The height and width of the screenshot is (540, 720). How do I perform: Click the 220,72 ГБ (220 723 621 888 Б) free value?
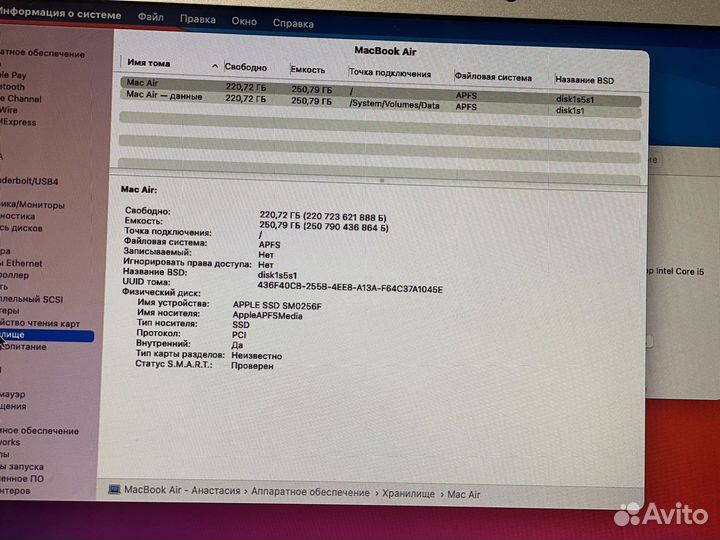(323, 216)
